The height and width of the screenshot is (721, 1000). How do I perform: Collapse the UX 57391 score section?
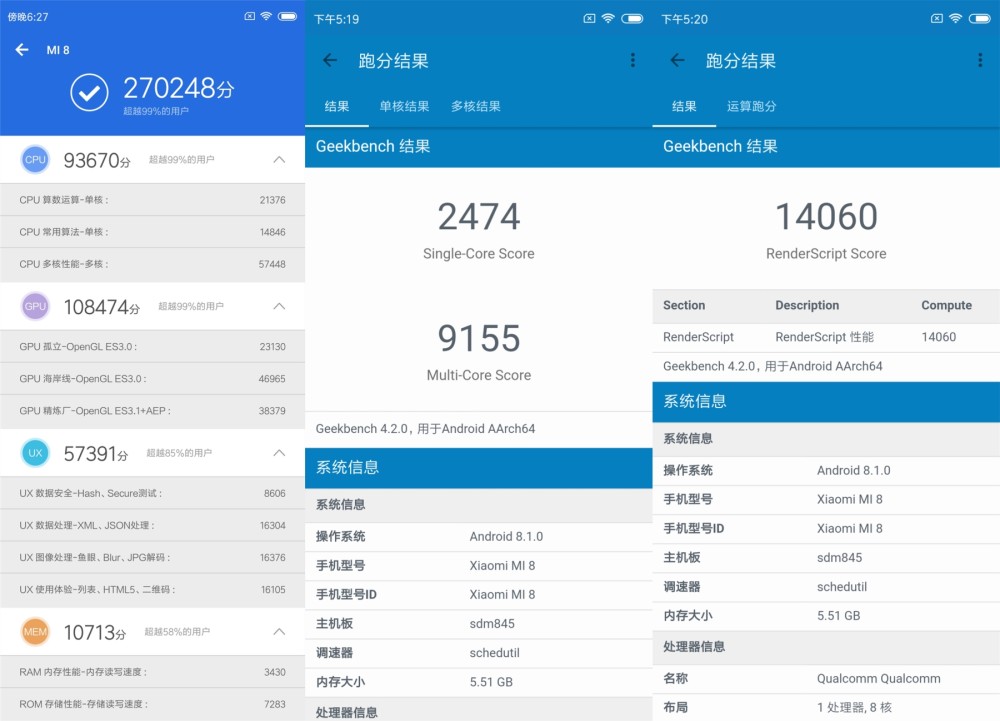(279, 453)
